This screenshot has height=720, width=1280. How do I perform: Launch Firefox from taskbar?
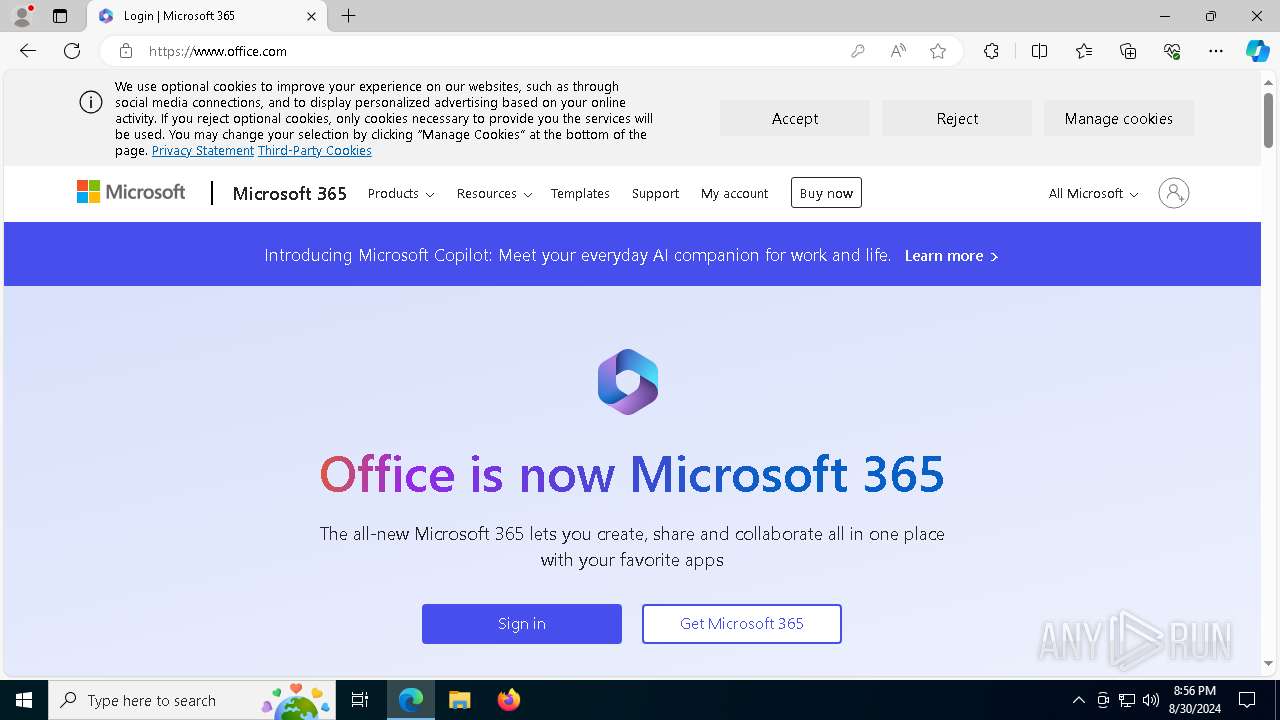[x=508, y=700]
